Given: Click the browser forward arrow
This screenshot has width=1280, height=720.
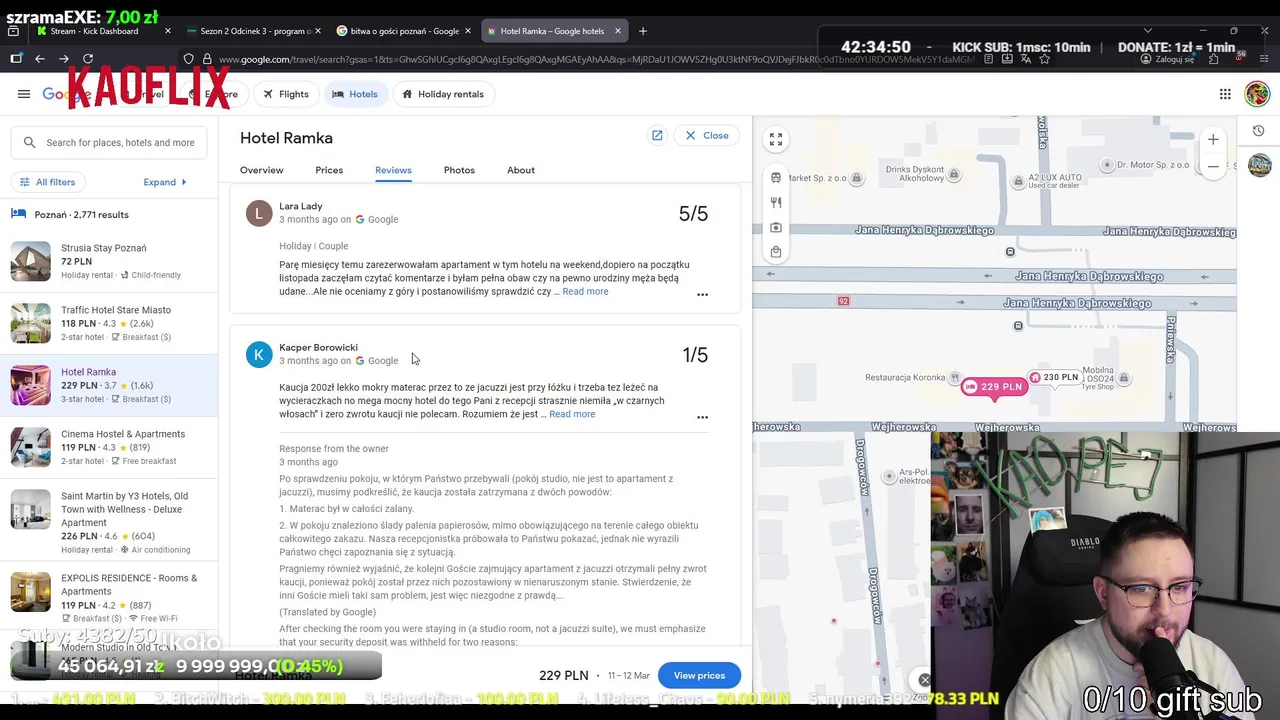Looking at the screenshot, I should pyautogui.click(x=64, y=59).
